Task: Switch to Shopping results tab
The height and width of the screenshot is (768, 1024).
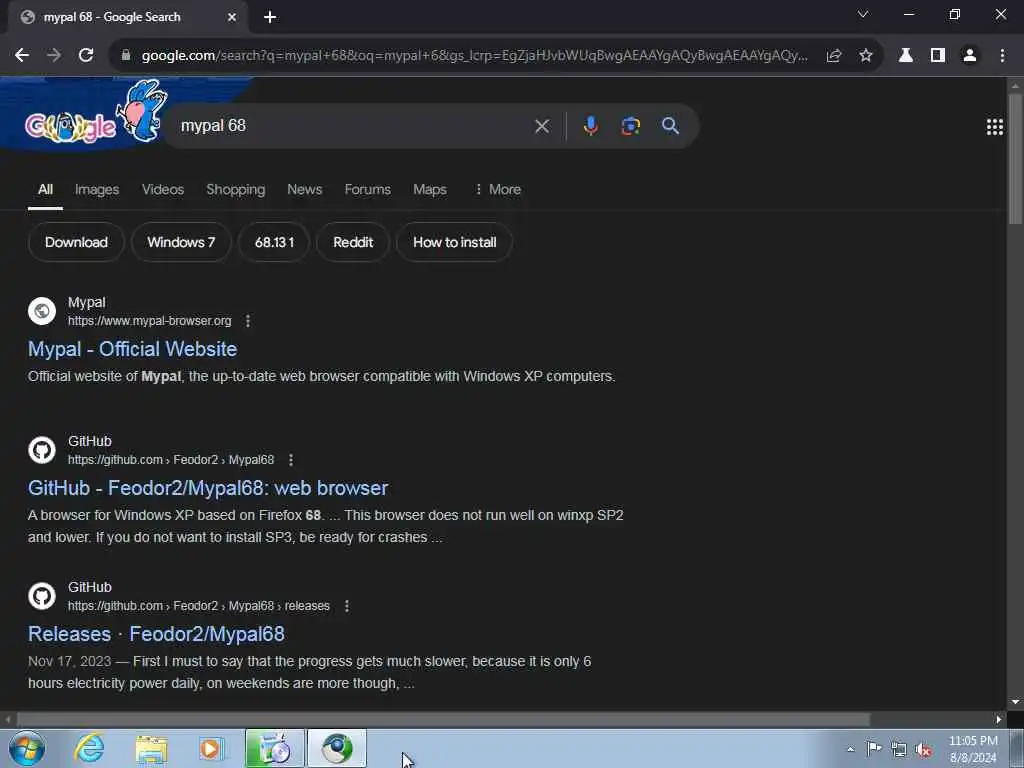Action: tap(236, 189)
